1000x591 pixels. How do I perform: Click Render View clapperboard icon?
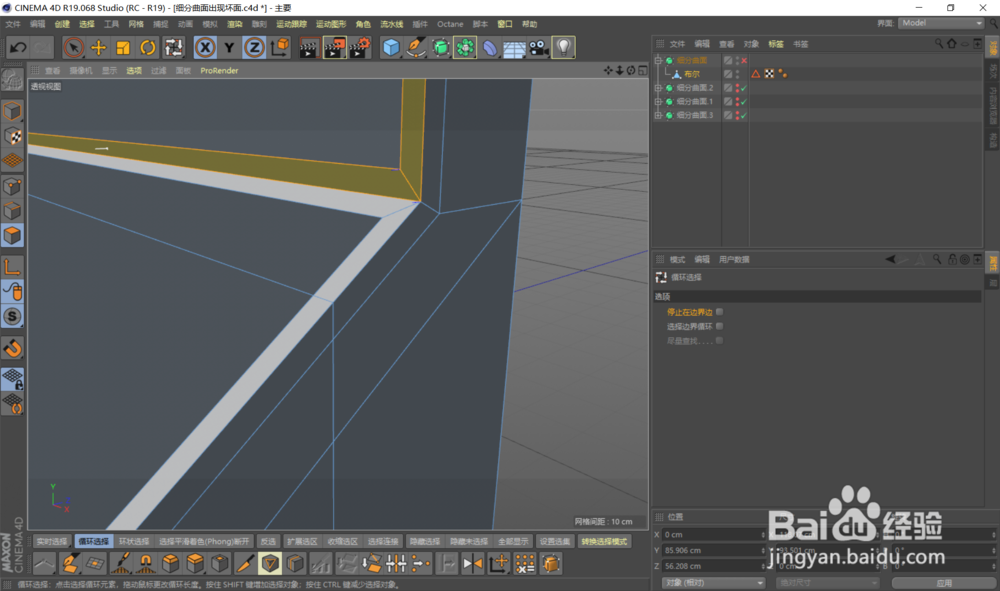click(309, 48)
